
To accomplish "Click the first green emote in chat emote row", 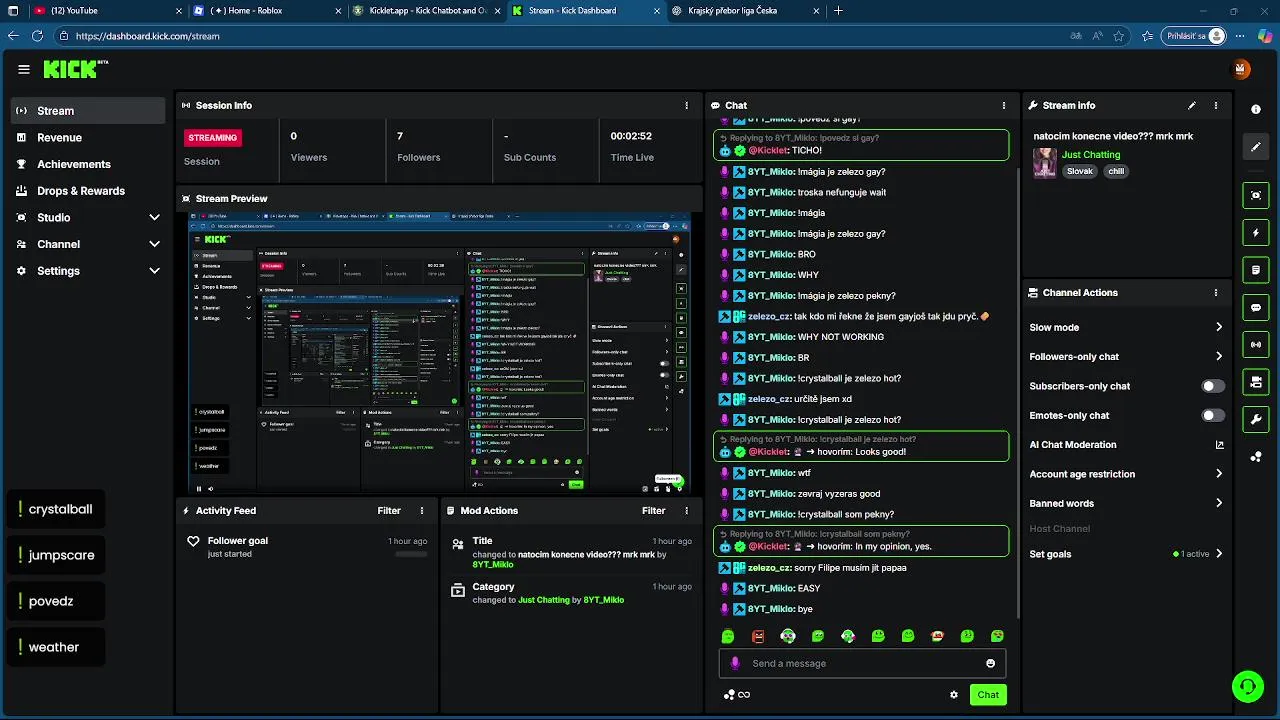I will [x=728, y=636].
